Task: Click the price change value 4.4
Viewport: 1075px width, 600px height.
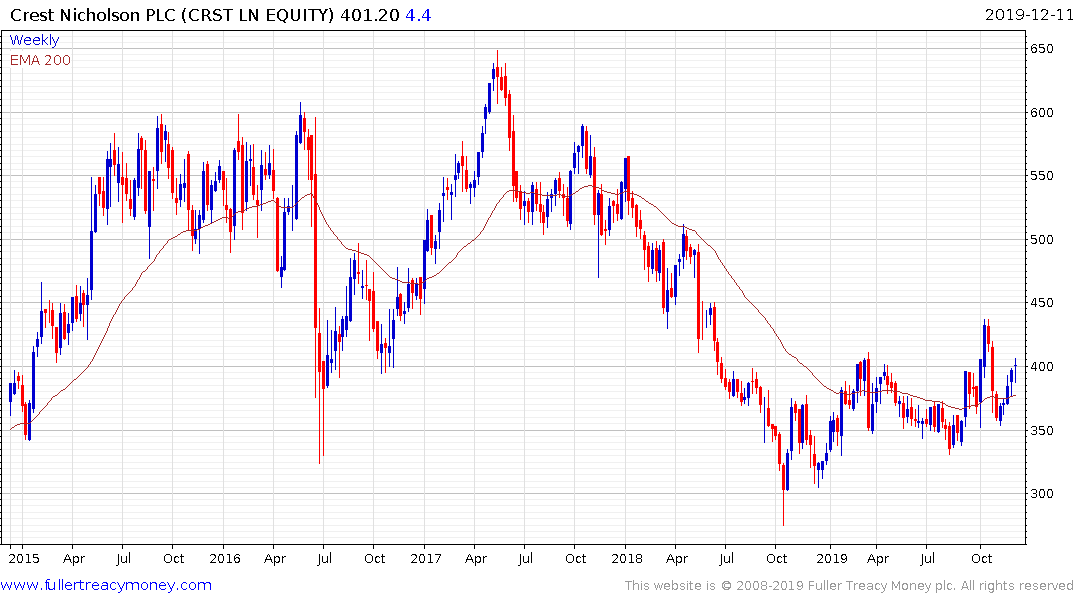Action: [418, 14]
